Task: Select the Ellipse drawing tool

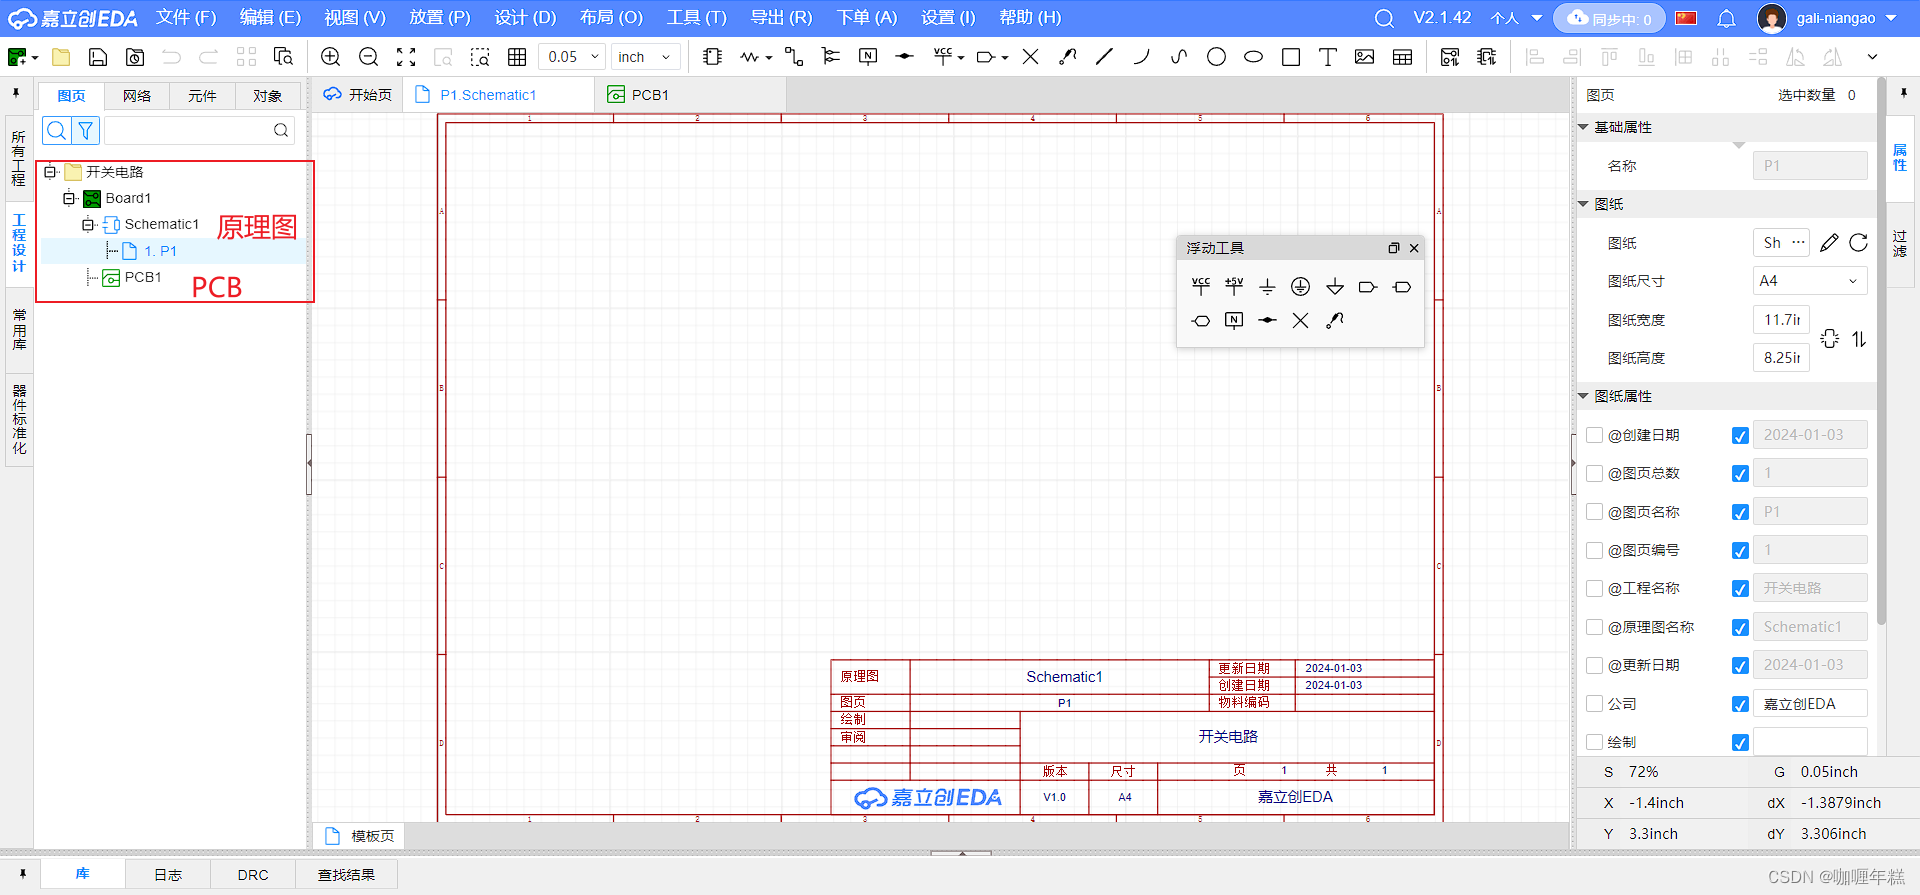Action: (x=1253, y=57)
